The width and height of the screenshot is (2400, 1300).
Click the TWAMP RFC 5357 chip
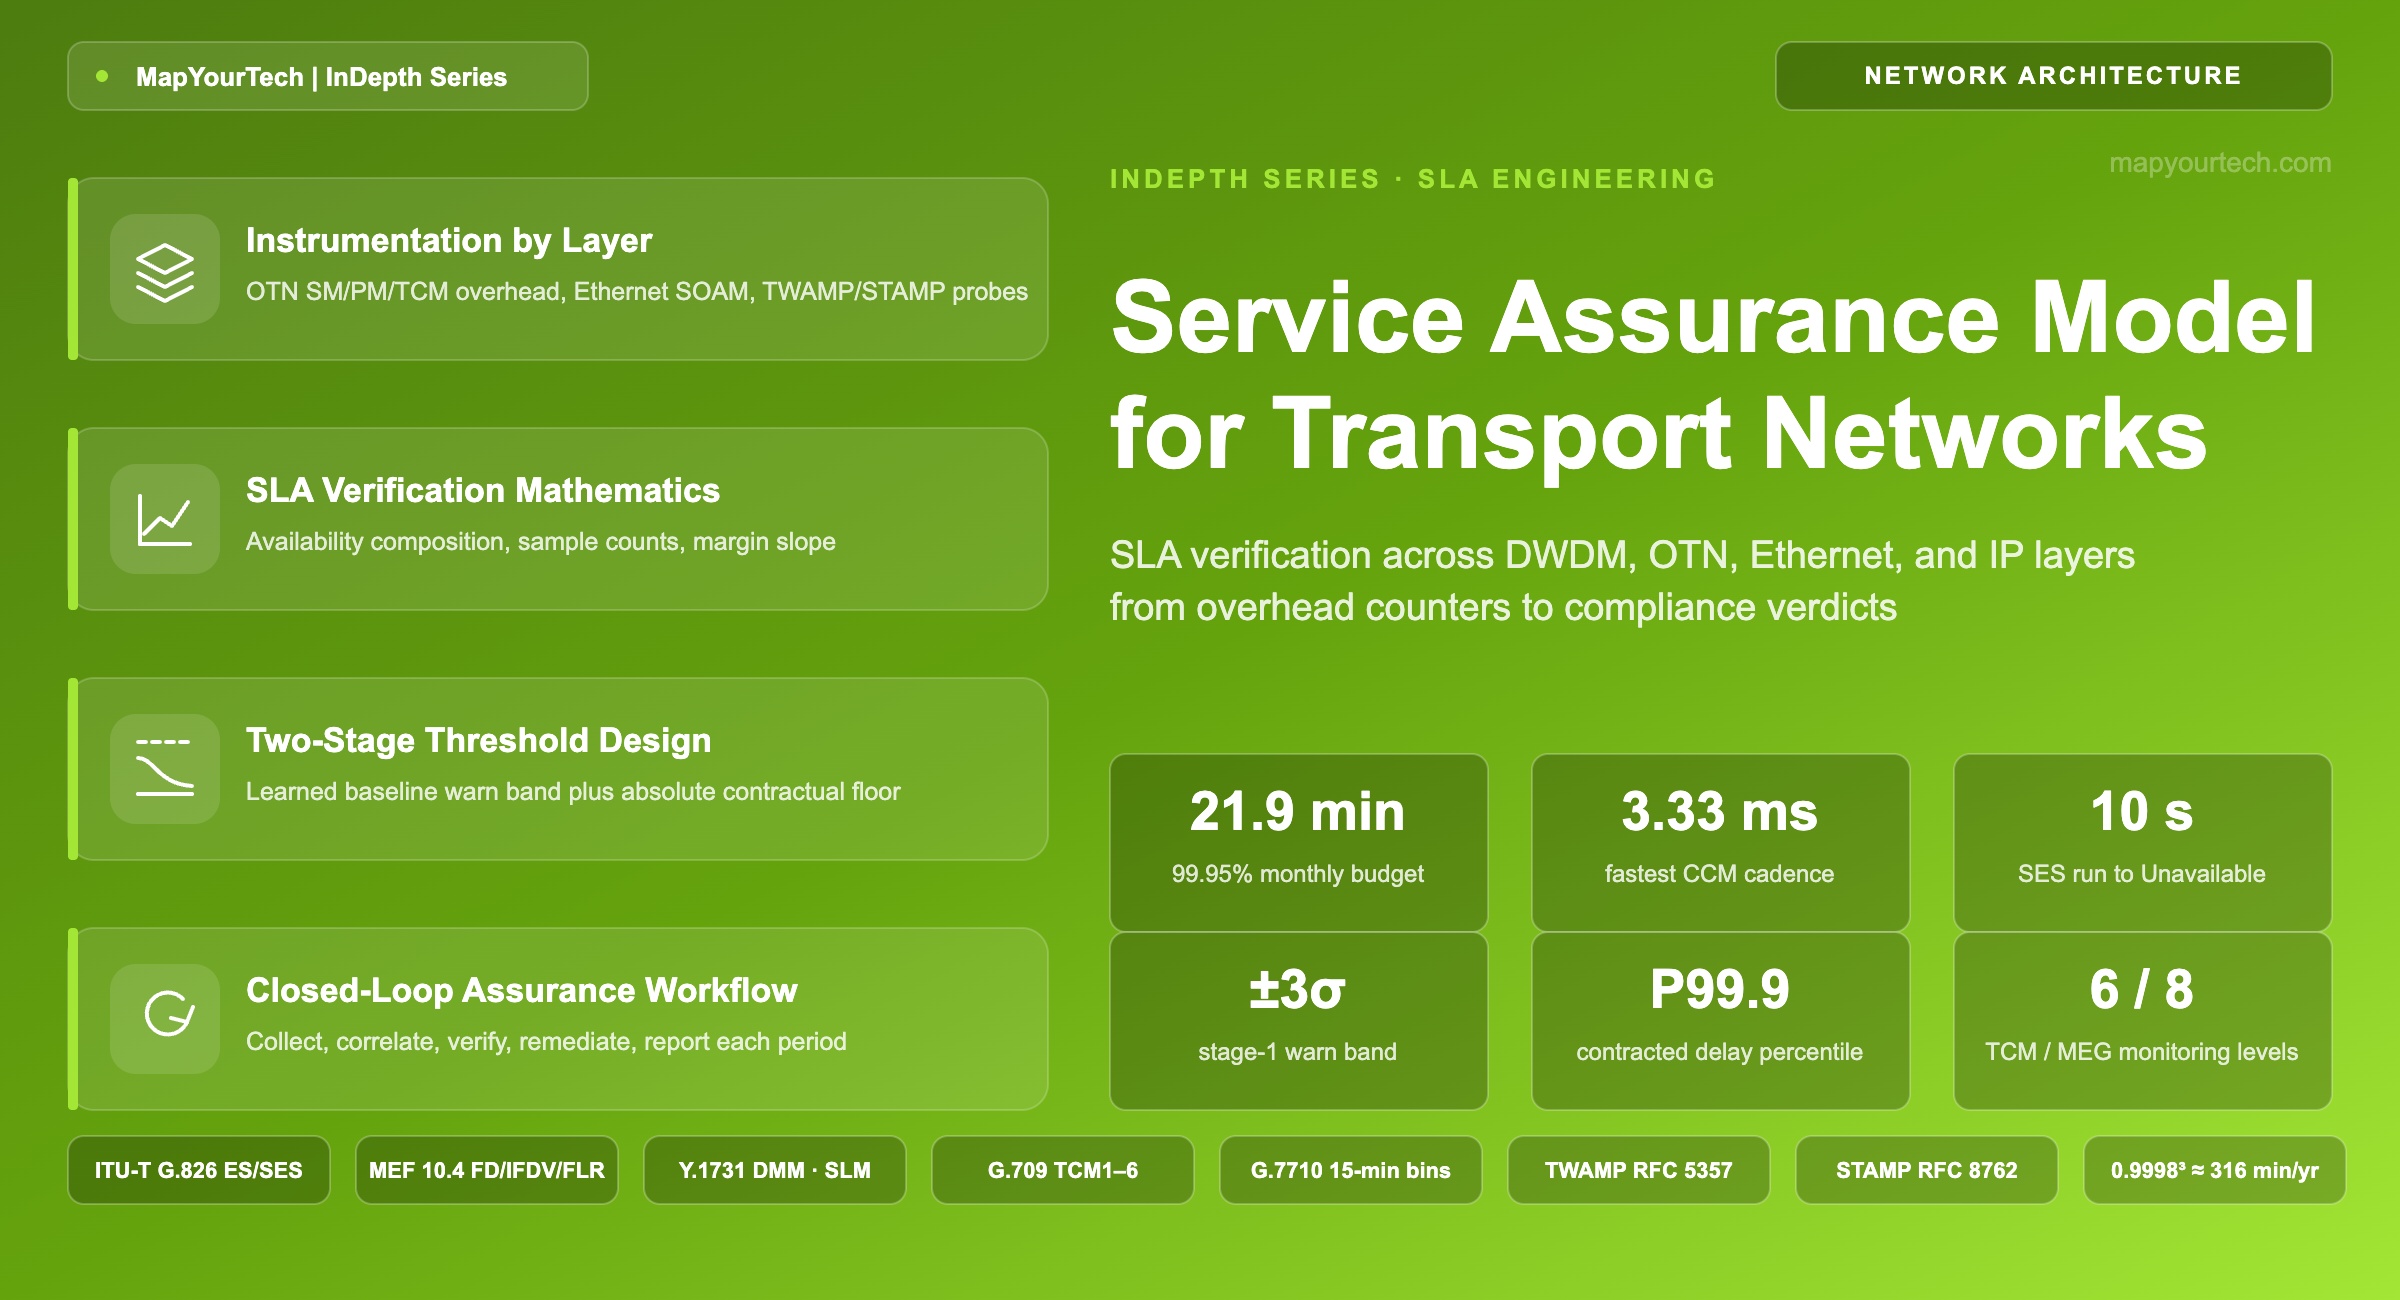pyautogui.click(x=1639, y=1170)
